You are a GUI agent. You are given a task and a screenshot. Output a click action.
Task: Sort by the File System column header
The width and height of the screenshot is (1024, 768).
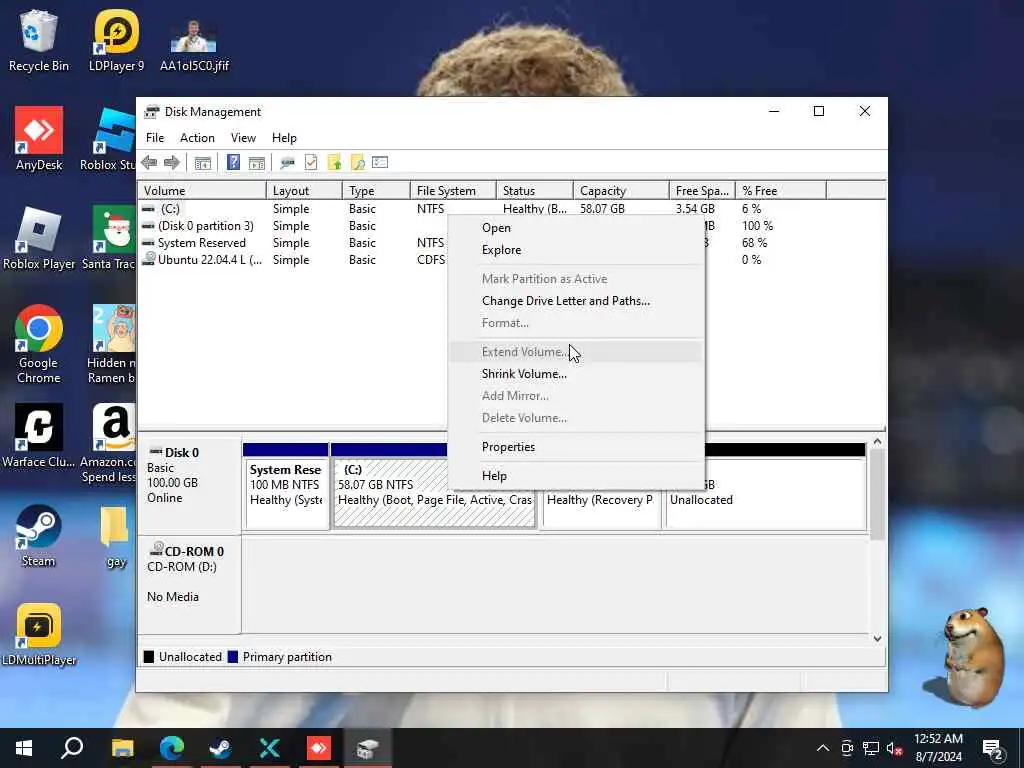pos(453,191)
